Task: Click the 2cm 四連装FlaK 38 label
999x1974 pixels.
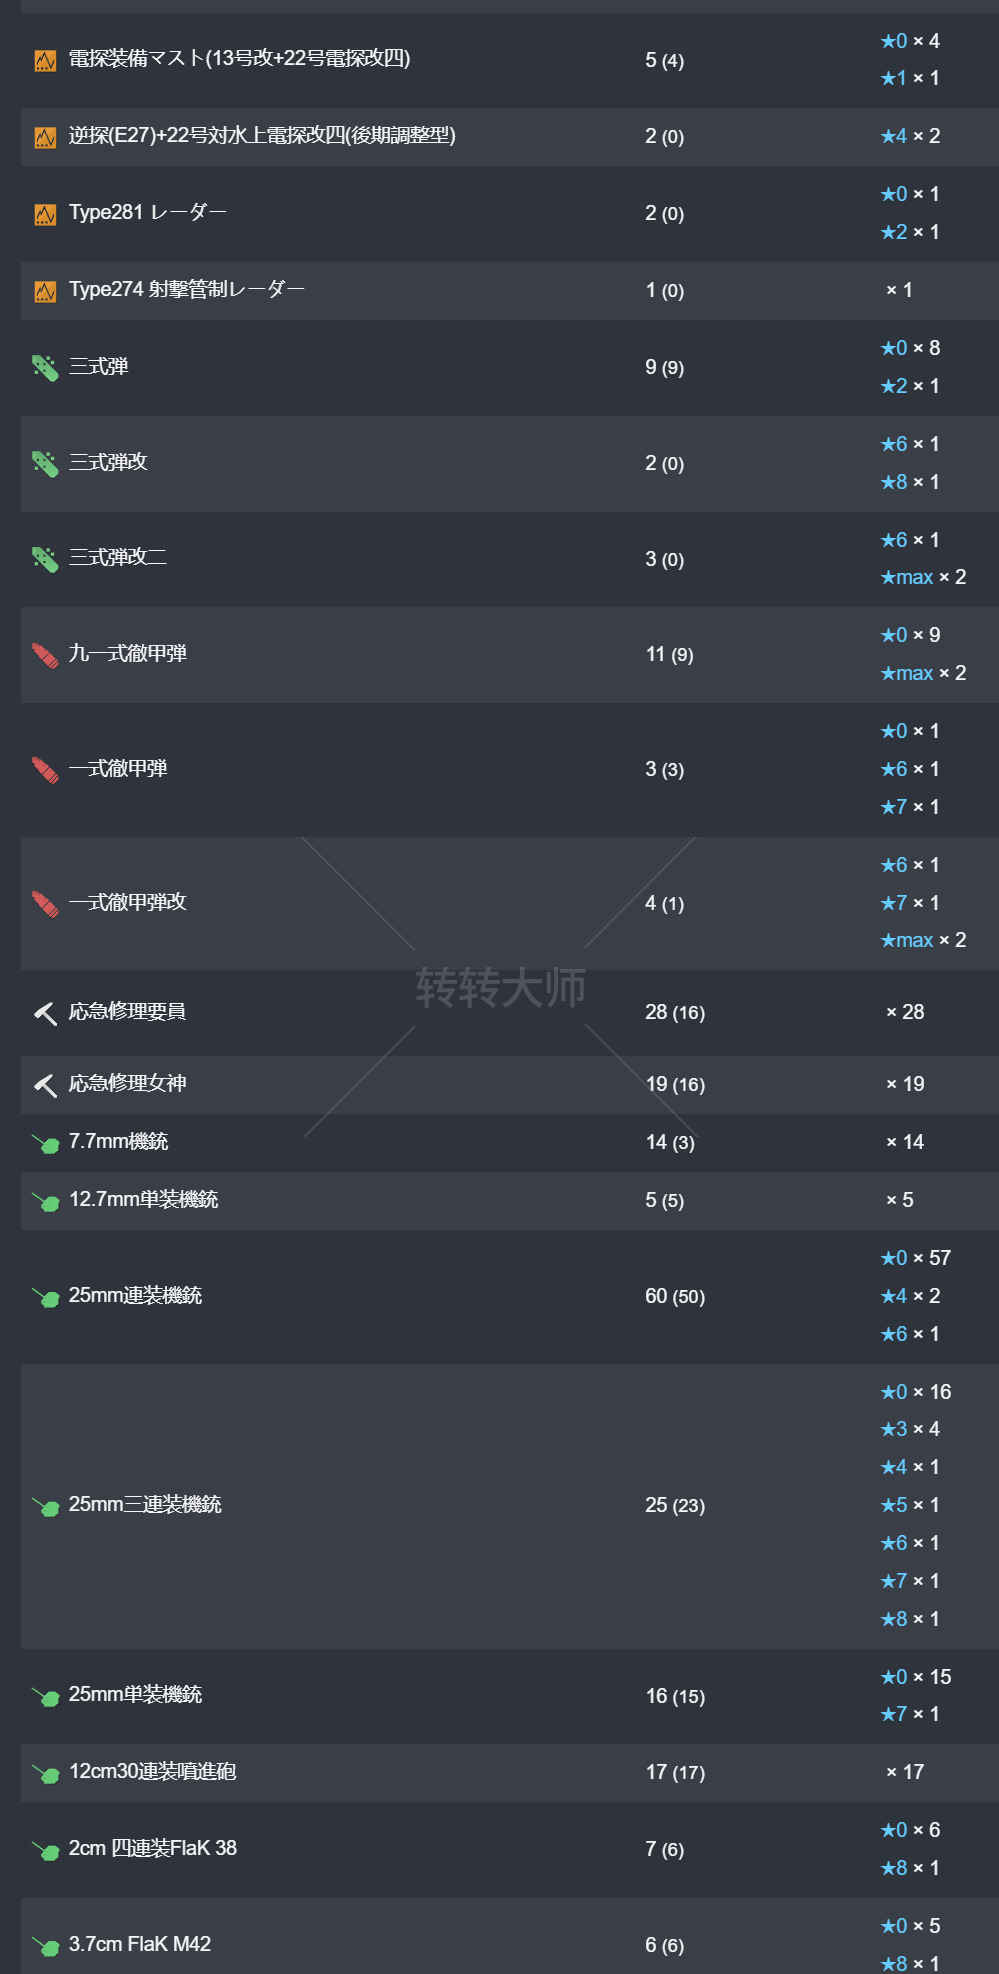Action: (152, 1849)
